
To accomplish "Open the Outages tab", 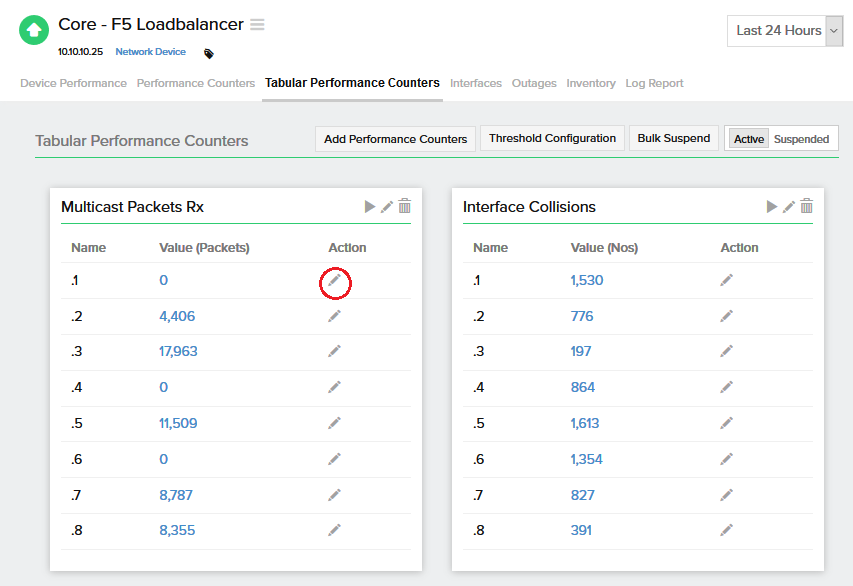I will [534, 83].
